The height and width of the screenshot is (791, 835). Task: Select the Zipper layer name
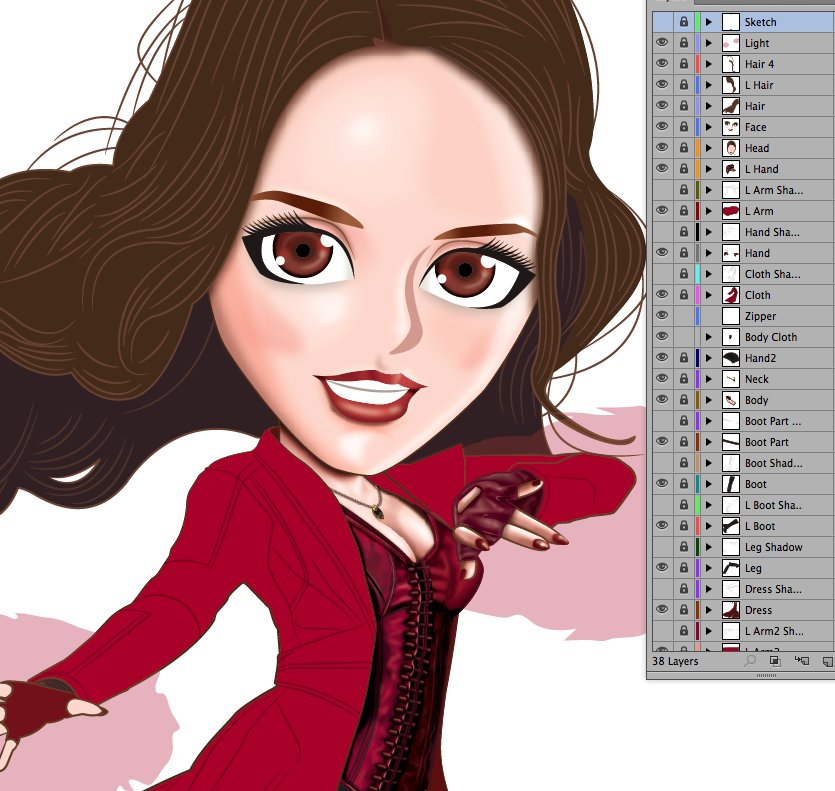(760, 316)
